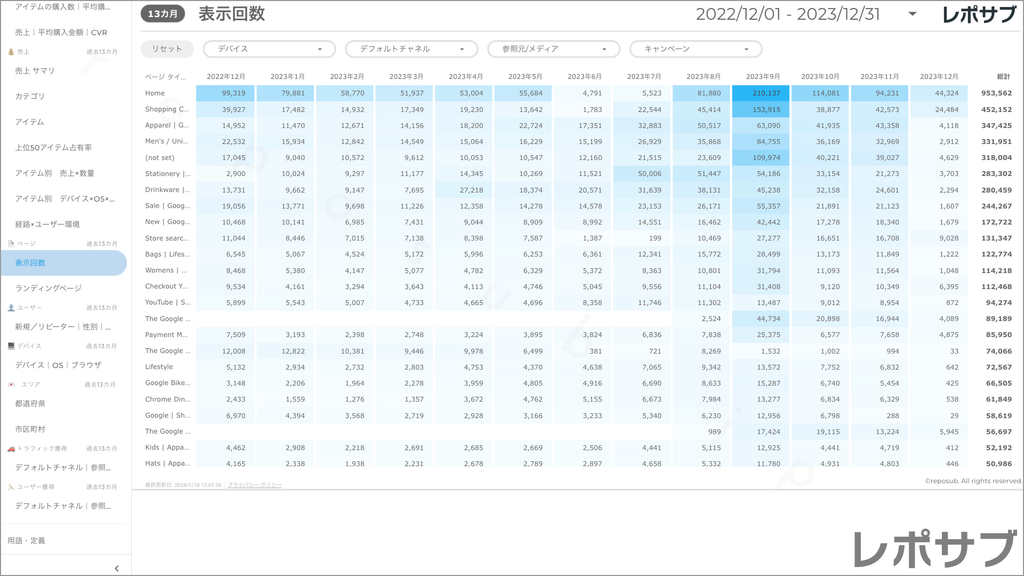Viewport: 1024px width, 576px height.
Task: Click the デバイス section monitor icon
Action: coord(11,346)
